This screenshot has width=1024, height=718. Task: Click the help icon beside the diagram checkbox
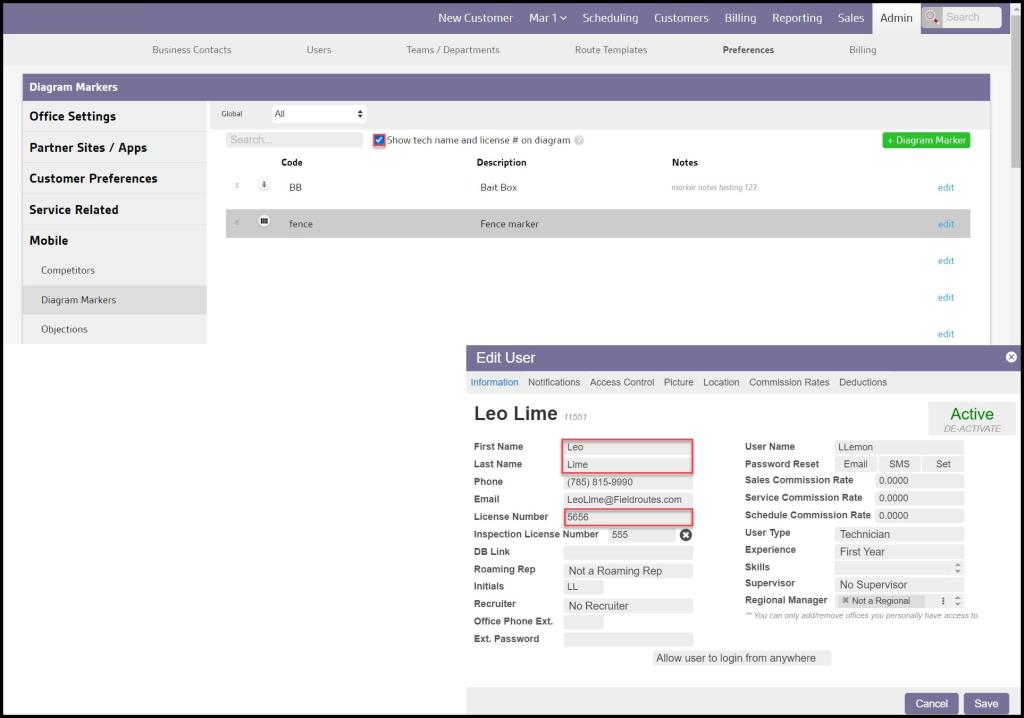tap(579, 141)
